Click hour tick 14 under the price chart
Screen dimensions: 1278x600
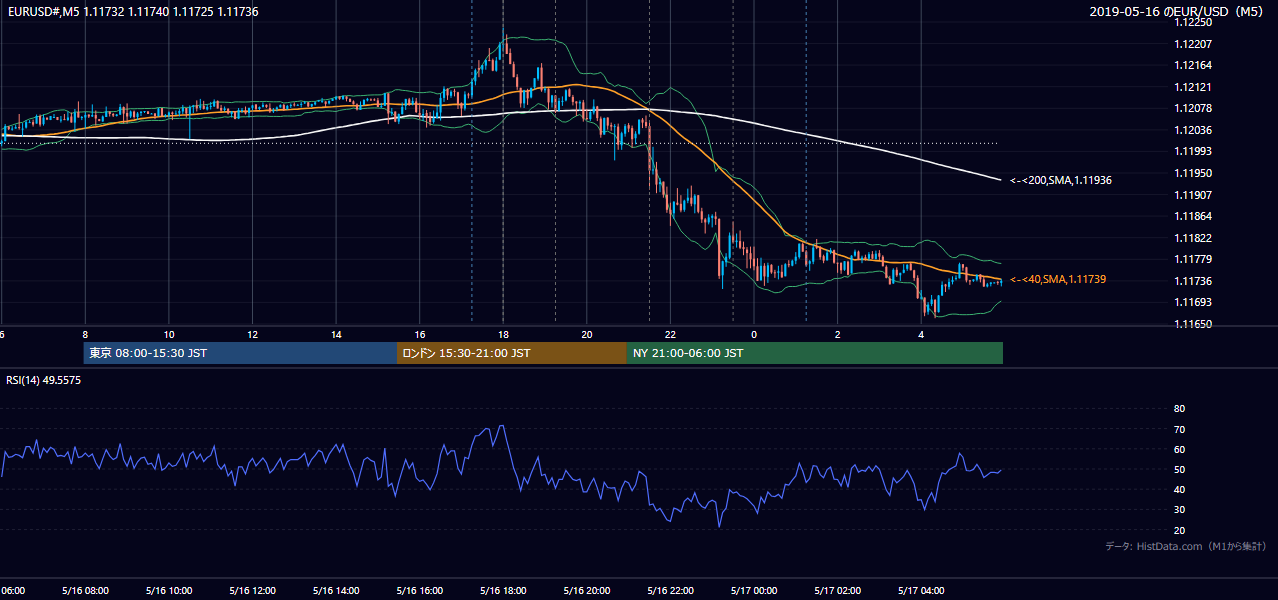pos(336,334)
